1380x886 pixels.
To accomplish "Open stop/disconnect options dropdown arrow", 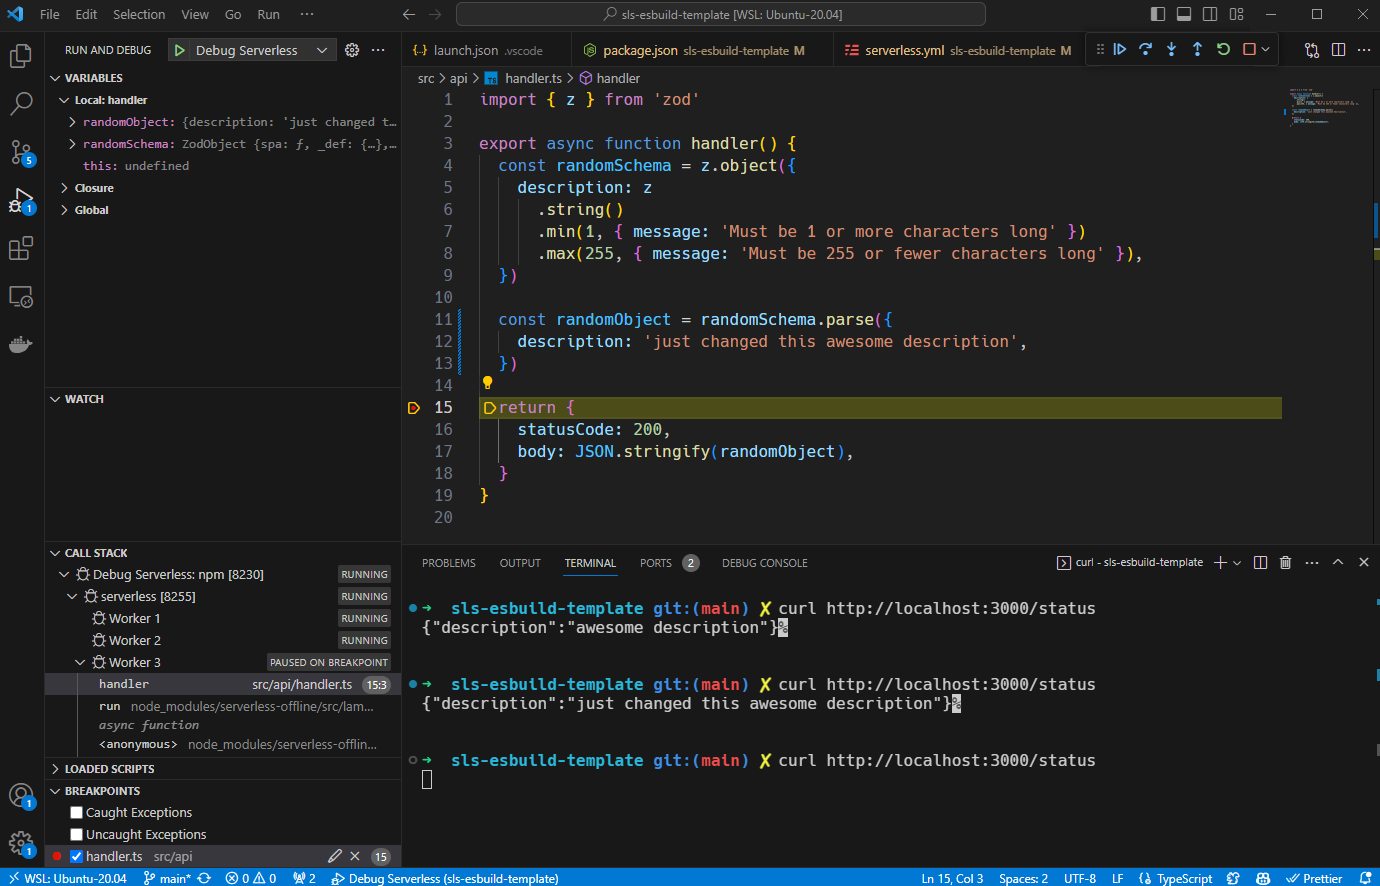I will [1266, 49].
